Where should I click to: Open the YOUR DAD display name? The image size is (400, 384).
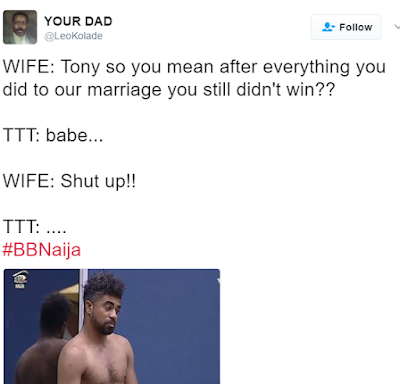point(78,21)
